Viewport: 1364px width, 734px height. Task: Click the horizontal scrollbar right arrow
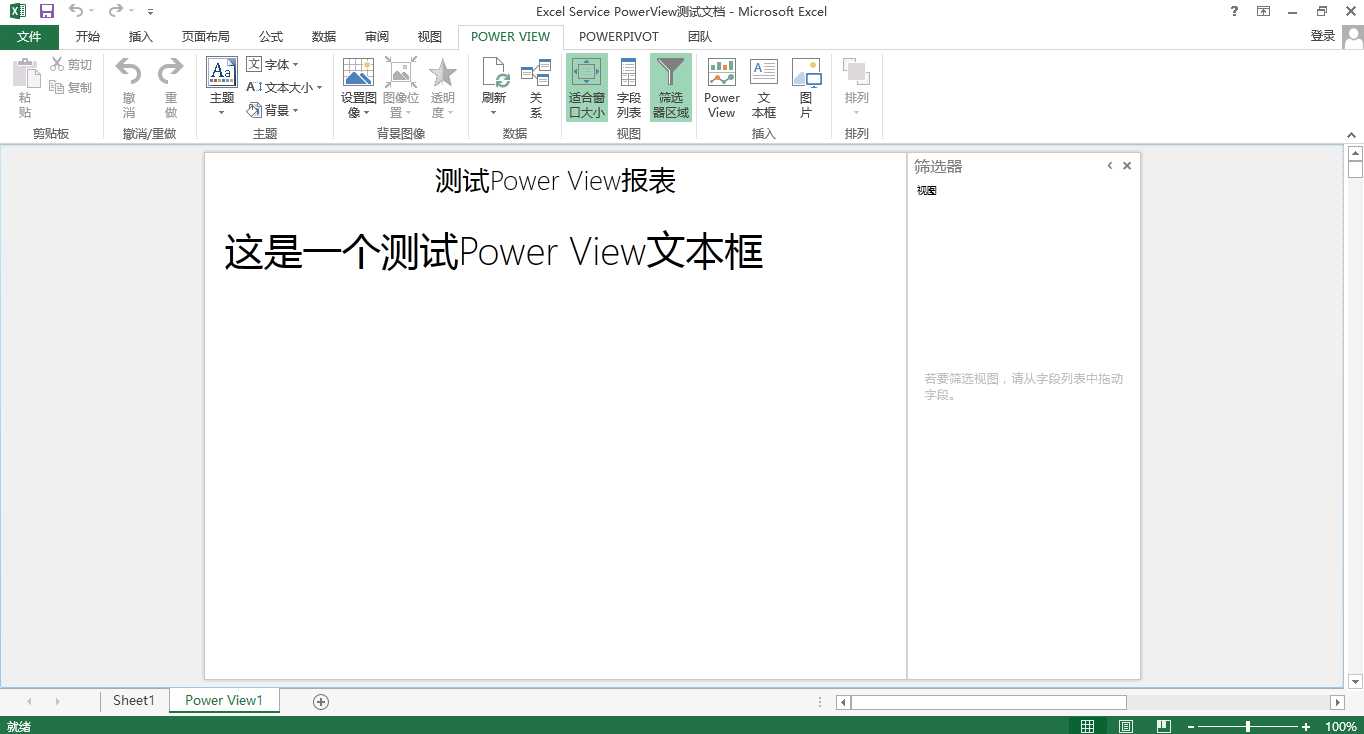pos(1337,703)
